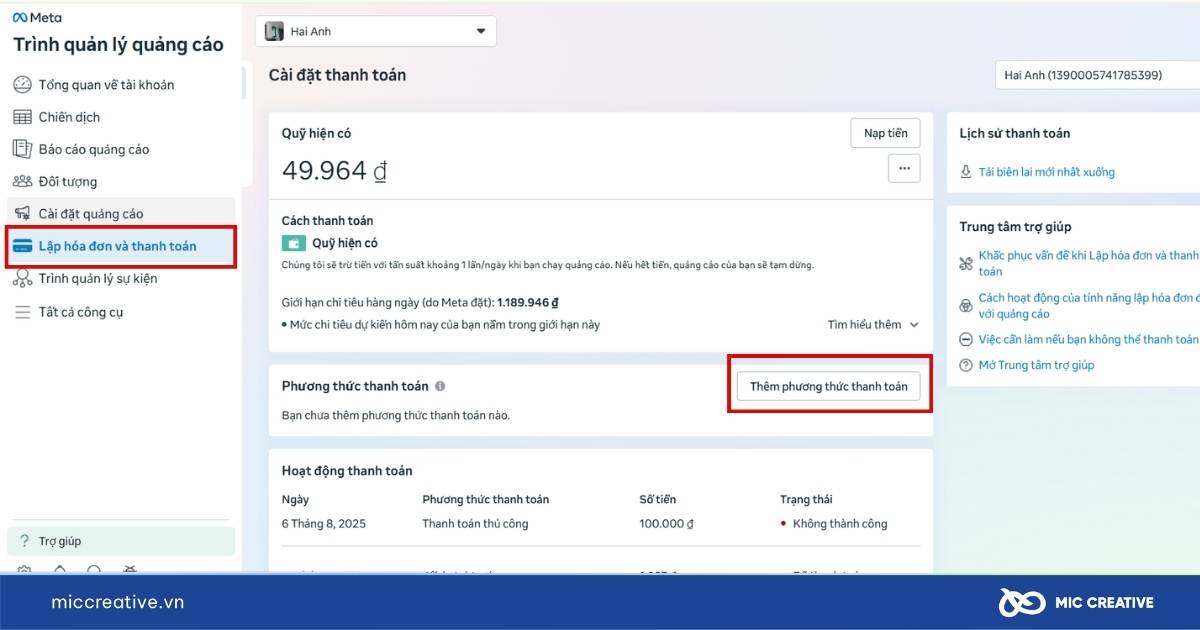Click the 1.189.946 ₫ daily limit value
The image size is (1200, 630).
(528, 302)
